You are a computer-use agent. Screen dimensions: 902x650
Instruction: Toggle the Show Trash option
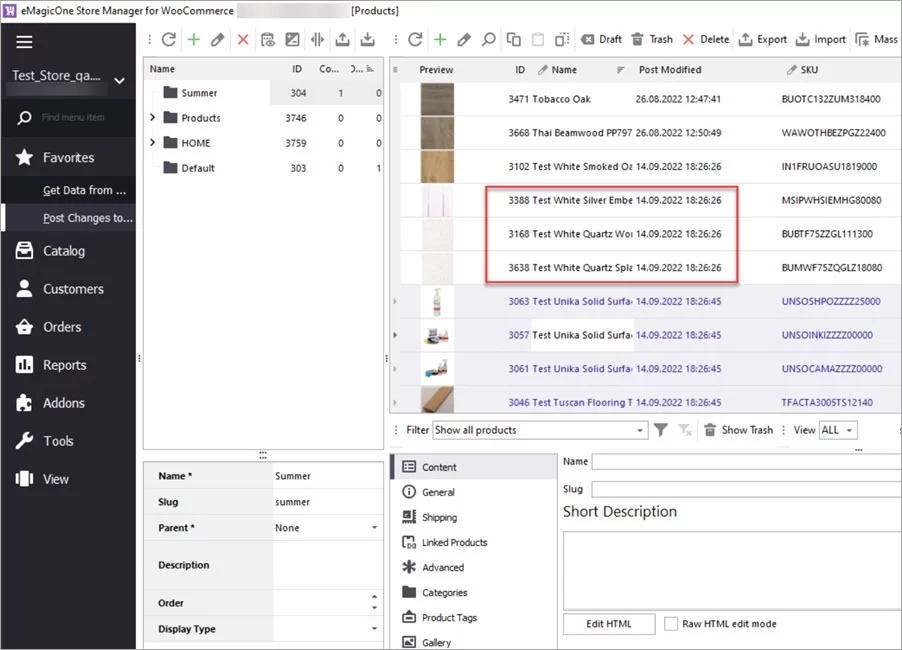click(738, 430)
